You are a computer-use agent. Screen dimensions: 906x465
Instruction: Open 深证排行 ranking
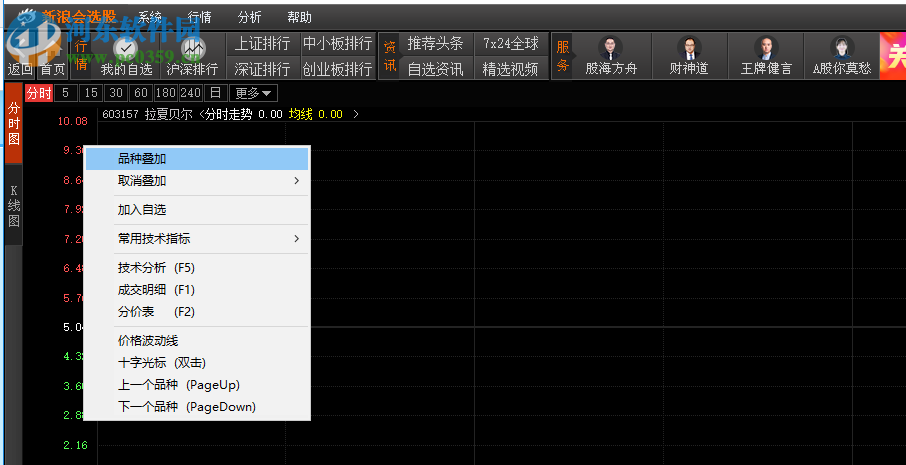(262, 69)
